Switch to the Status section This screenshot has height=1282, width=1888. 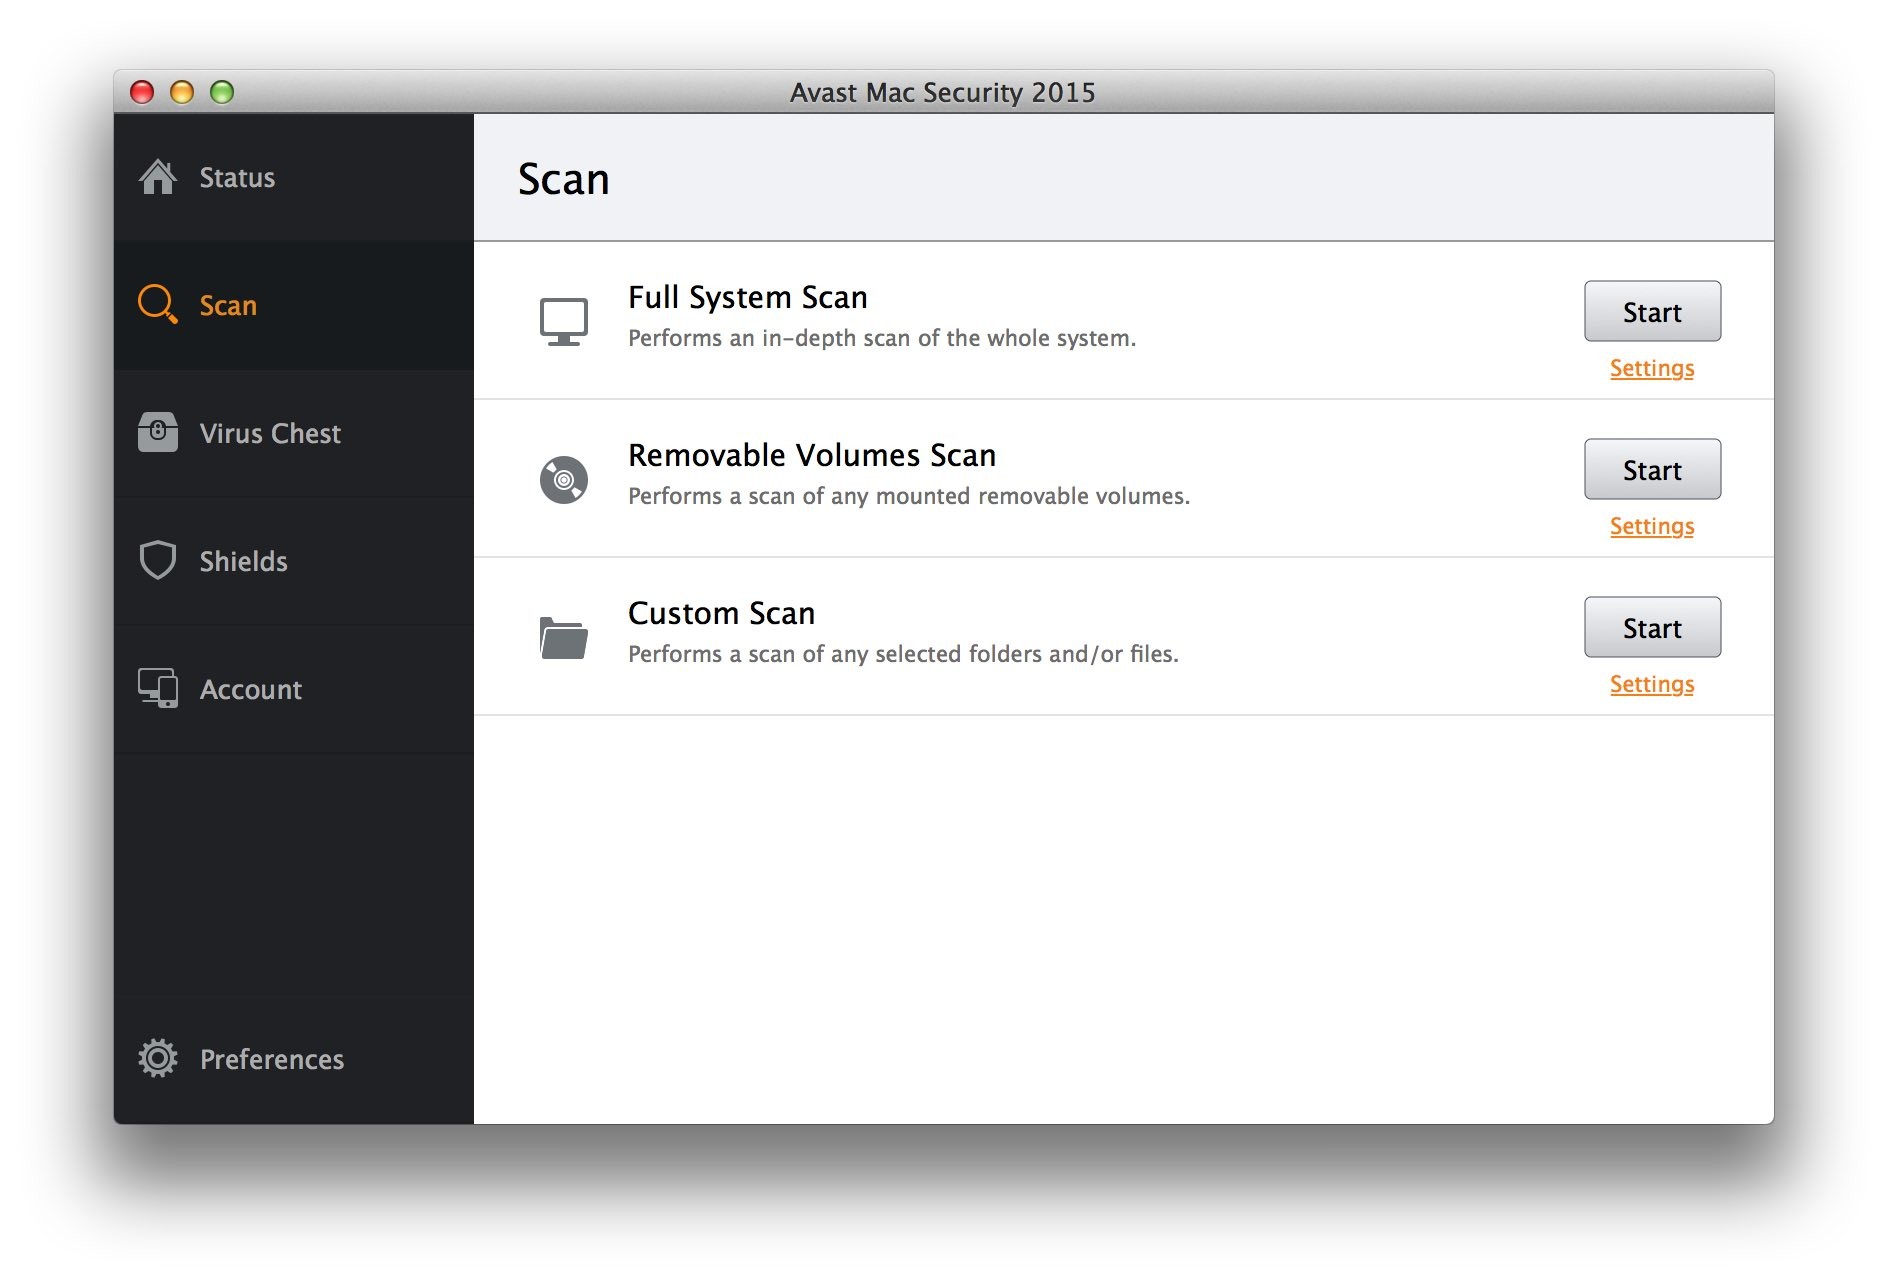[236, 177]
